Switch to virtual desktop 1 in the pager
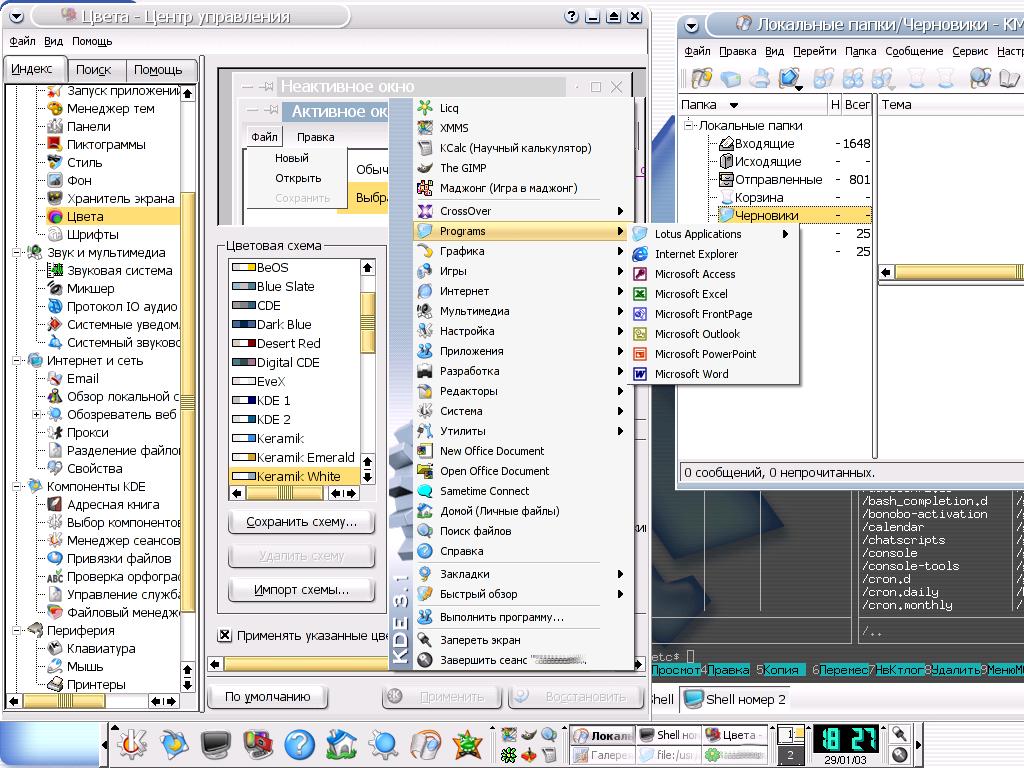 tap(790, 735)
